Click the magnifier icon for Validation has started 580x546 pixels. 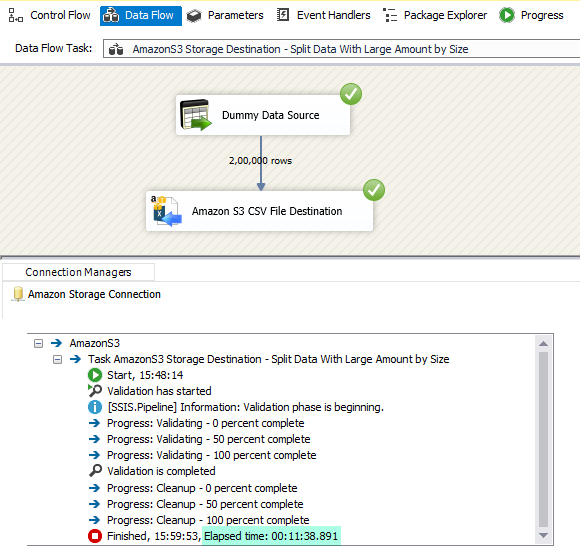(x=95, y=391)
